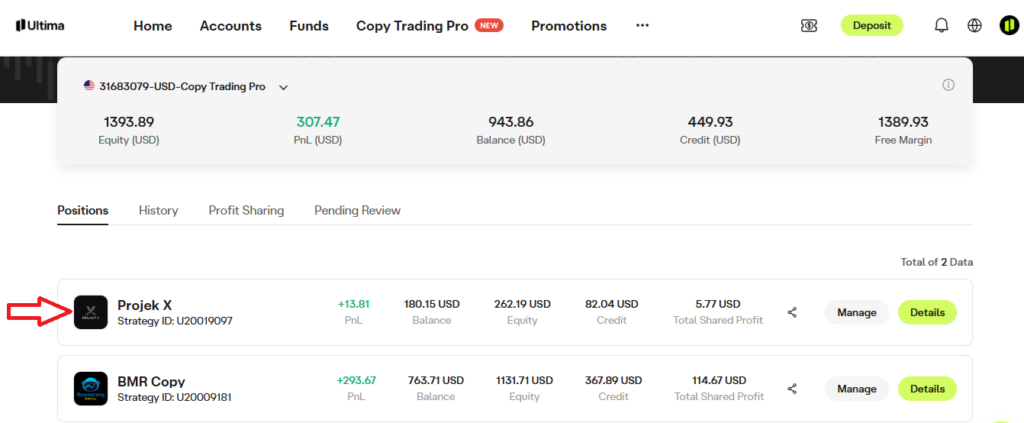Click Projek X credit 82.04 USD
Image resolution: width=1024 pixels, height=423 pixels.
[x=611, y=304]
